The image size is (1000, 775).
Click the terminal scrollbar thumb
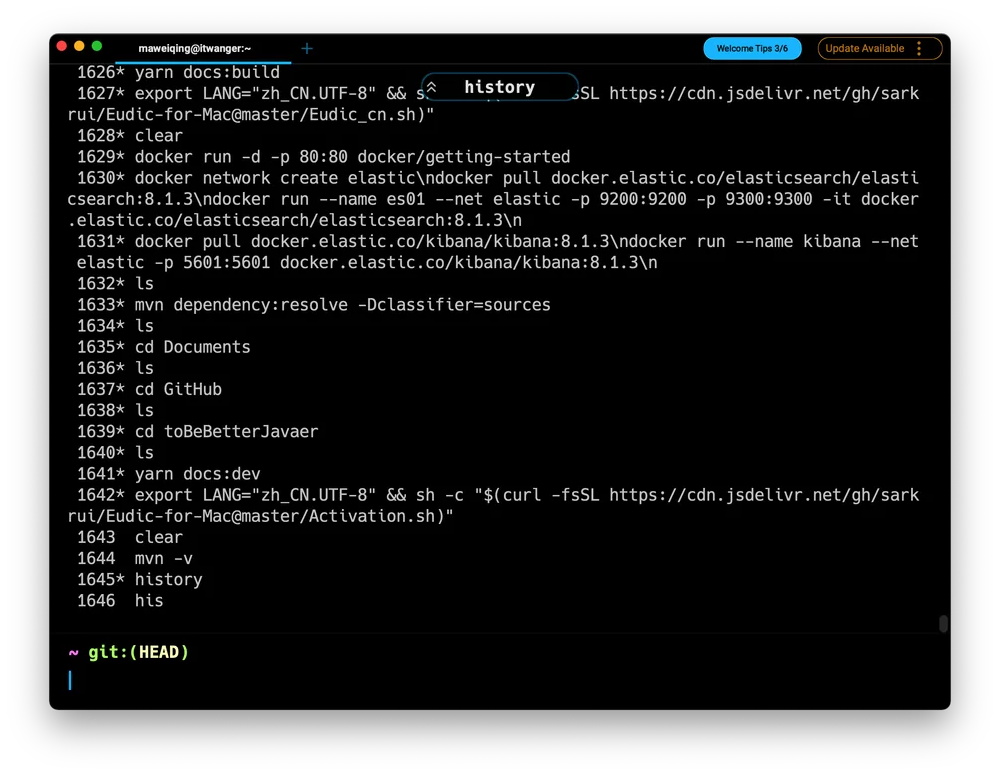tap(943, 623)
